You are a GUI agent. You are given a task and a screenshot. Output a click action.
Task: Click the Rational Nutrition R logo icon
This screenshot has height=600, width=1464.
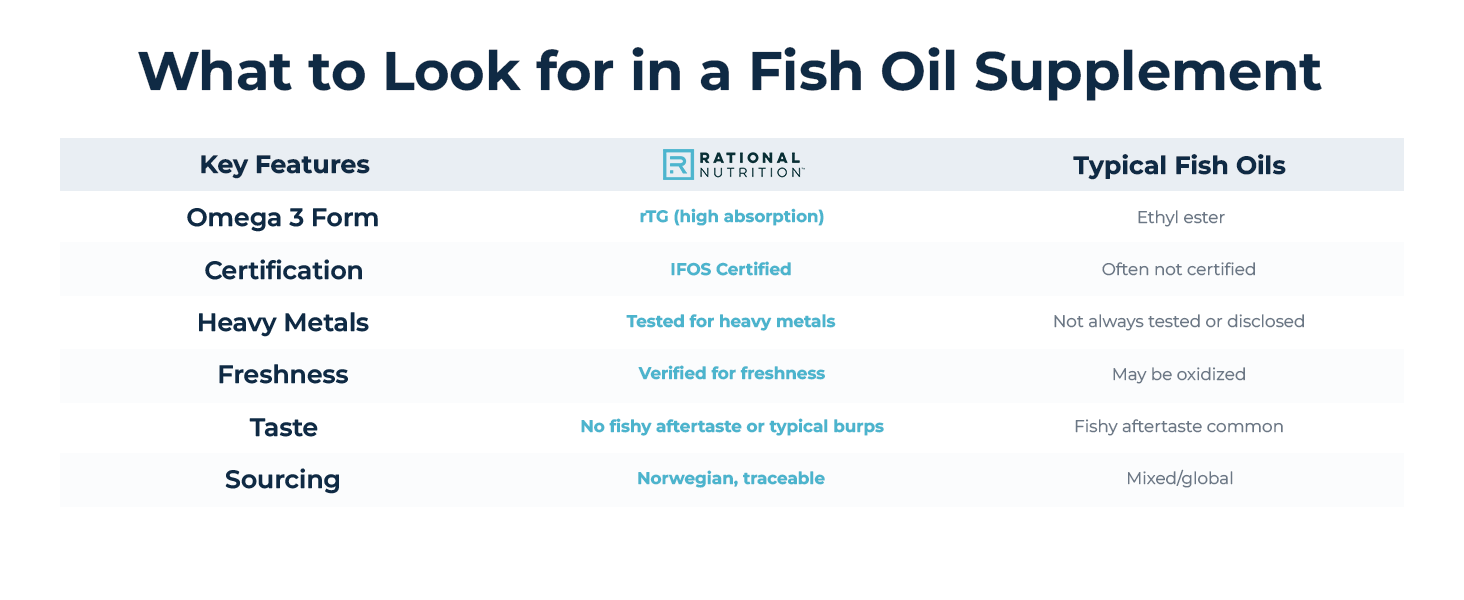(x=678, y=165)
